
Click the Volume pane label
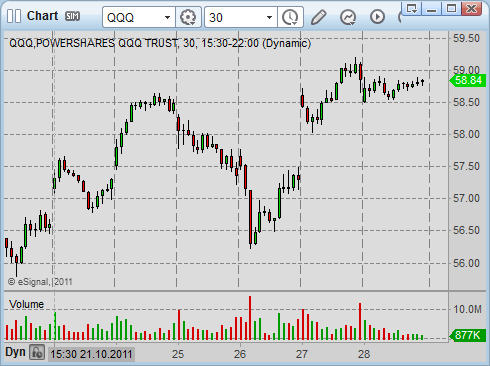26,304
